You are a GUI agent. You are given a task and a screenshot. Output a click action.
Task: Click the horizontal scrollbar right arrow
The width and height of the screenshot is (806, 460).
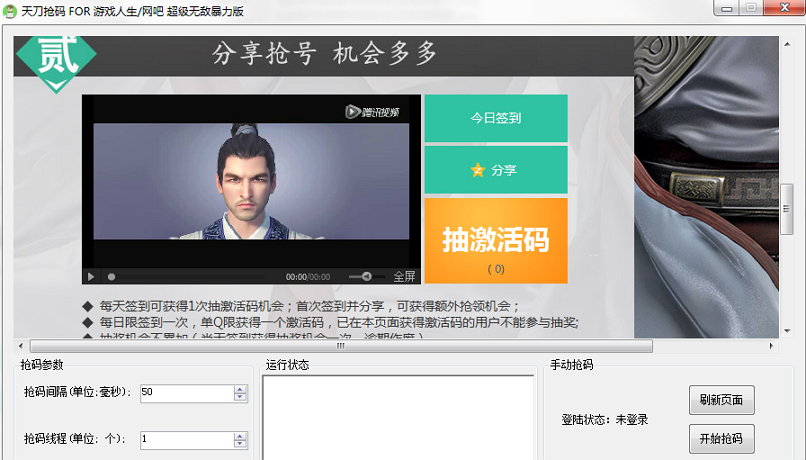[771, 346]
